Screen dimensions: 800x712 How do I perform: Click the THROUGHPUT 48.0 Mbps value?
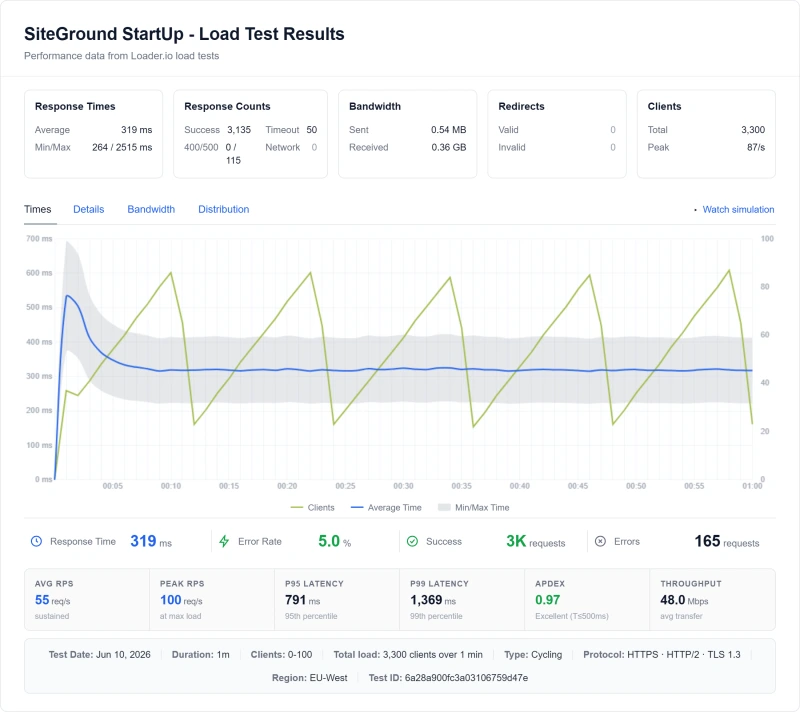click(684, 600)
